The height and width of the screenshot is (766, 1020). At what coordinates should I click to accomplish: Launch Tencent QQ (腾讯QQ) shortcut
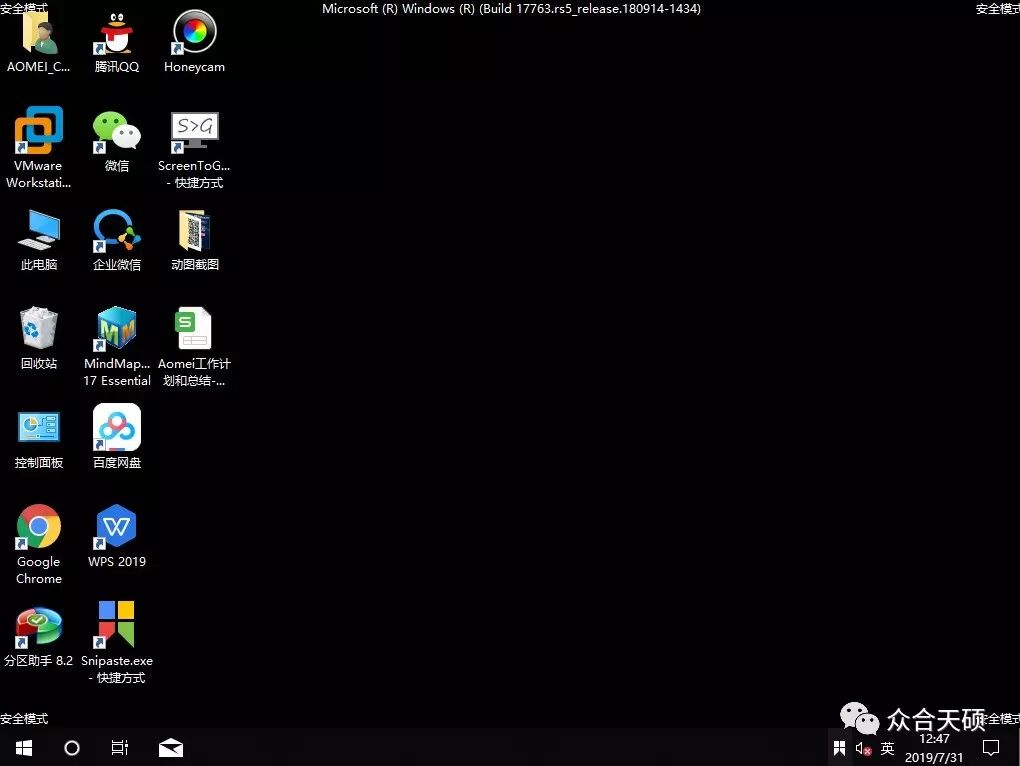pos(116,34)
